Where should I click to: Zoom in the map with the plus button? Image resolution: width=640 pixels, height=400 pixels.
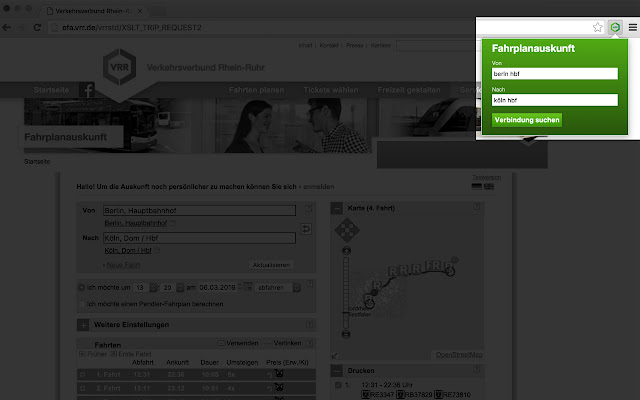(346, 251)
